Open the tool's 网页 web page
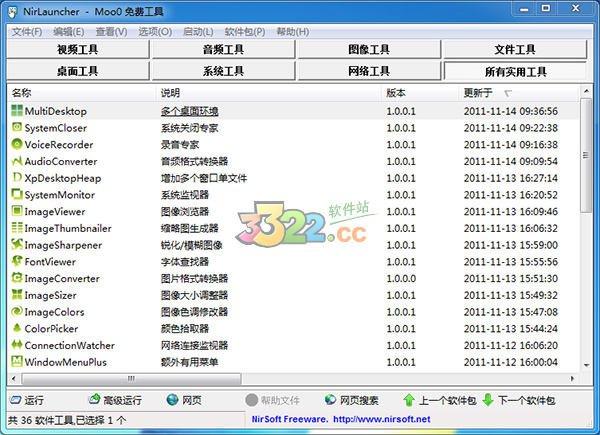 tap(184, 400)
